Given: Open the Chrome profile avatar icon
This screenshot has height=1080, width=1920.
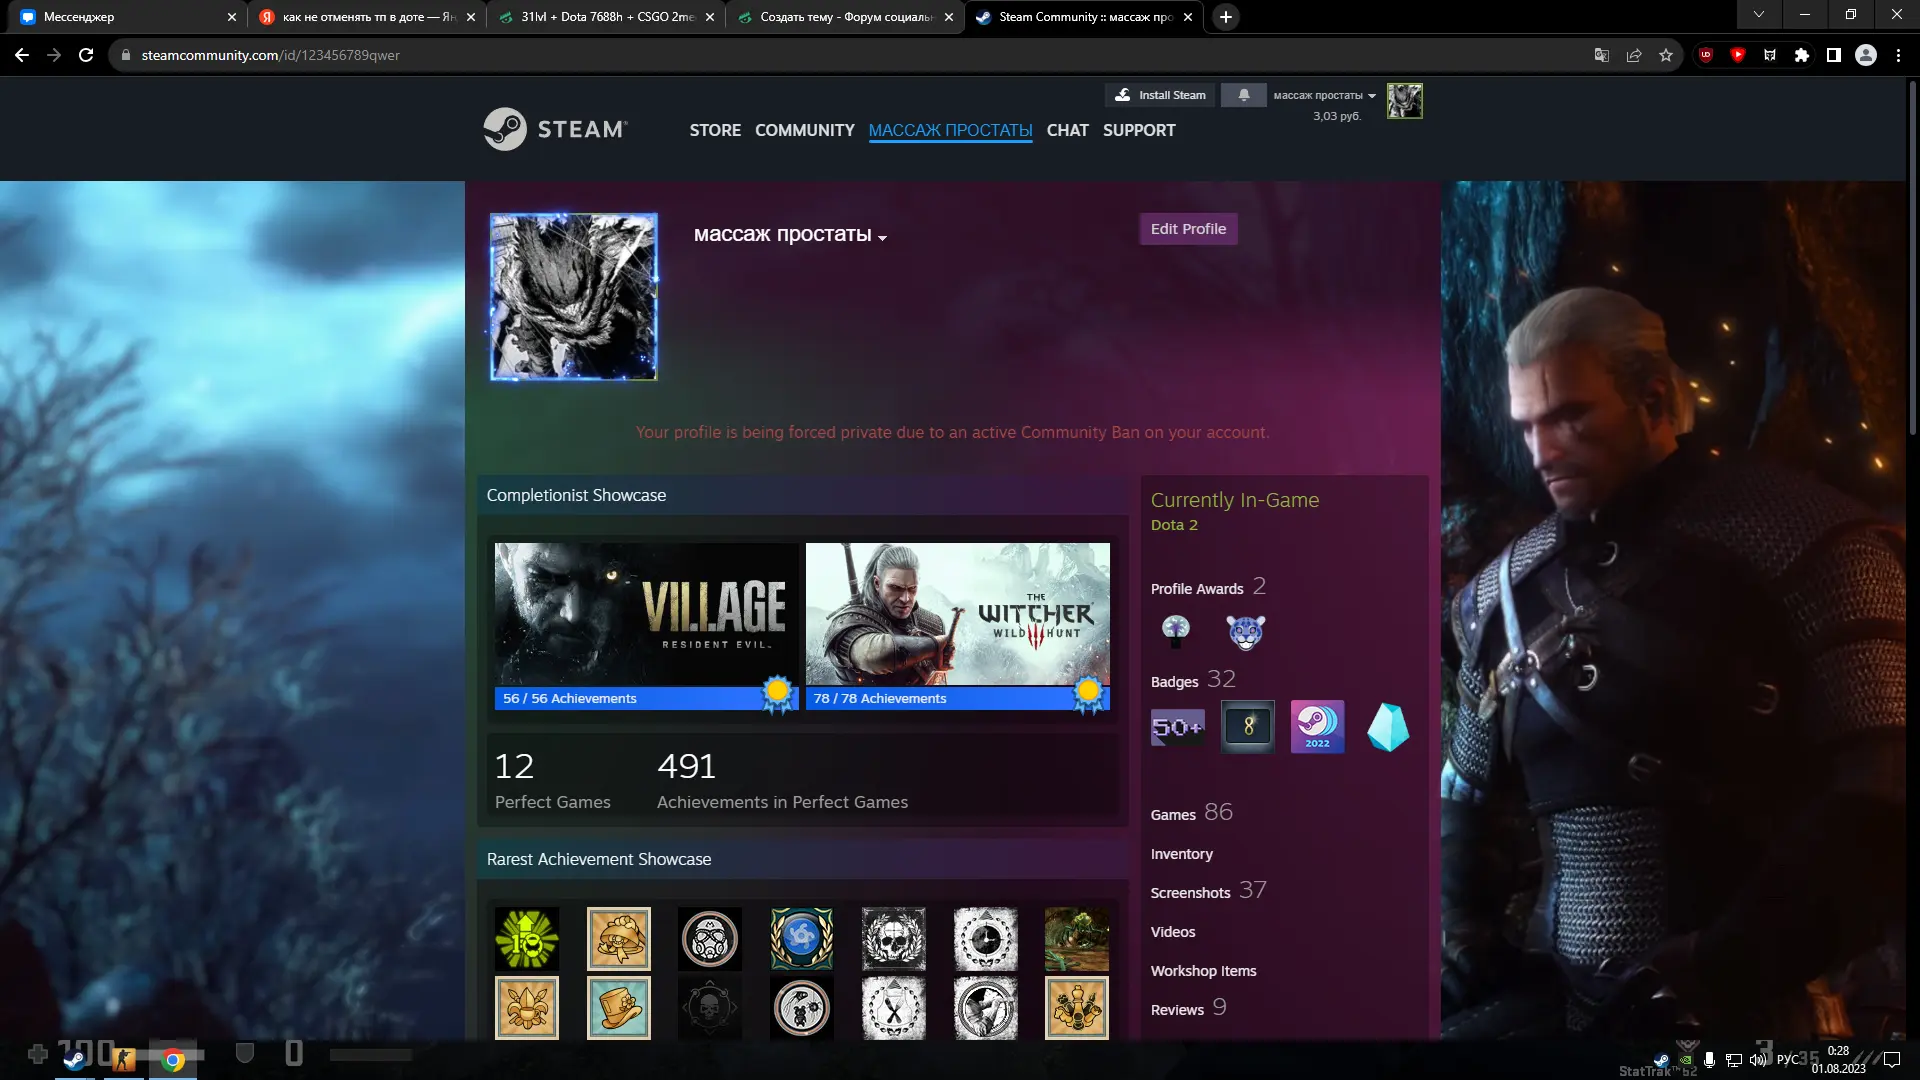Looking at the screenshot, I should (1866, 55).
